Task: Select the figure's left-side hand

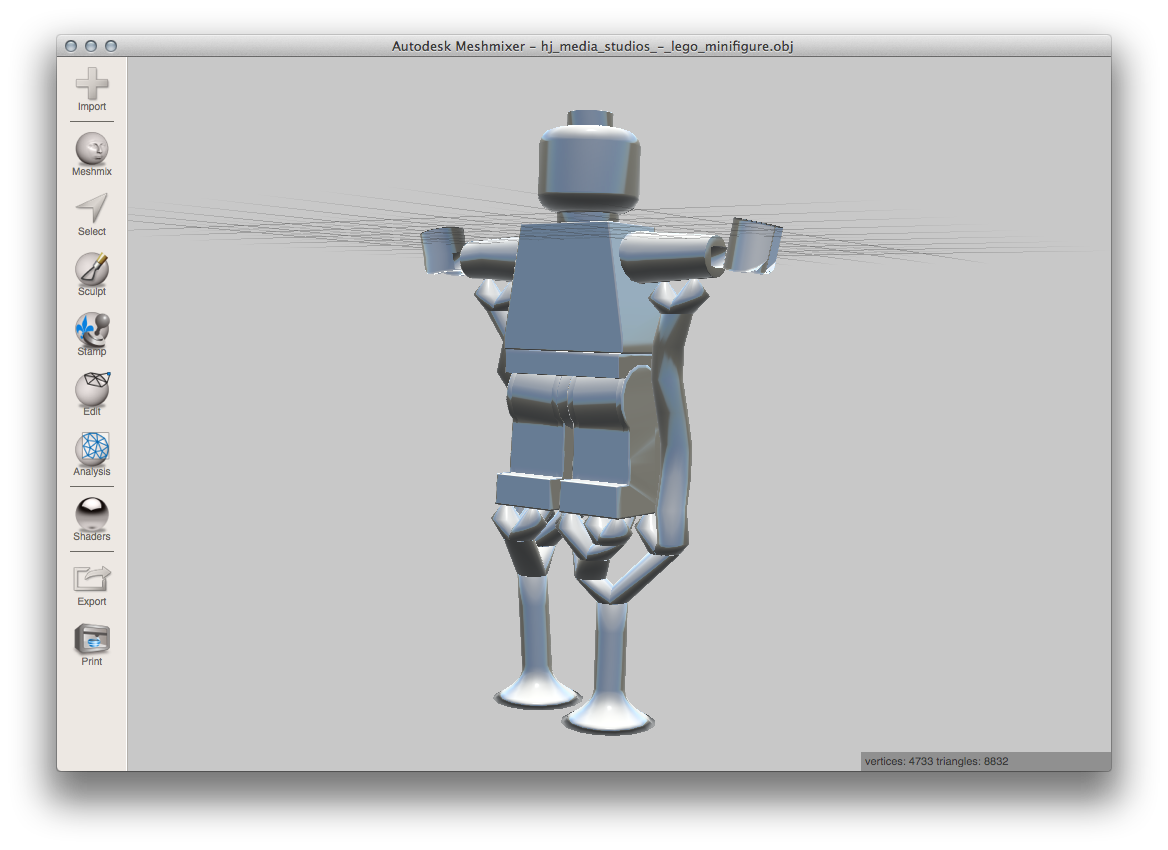Action: (438, 250)
